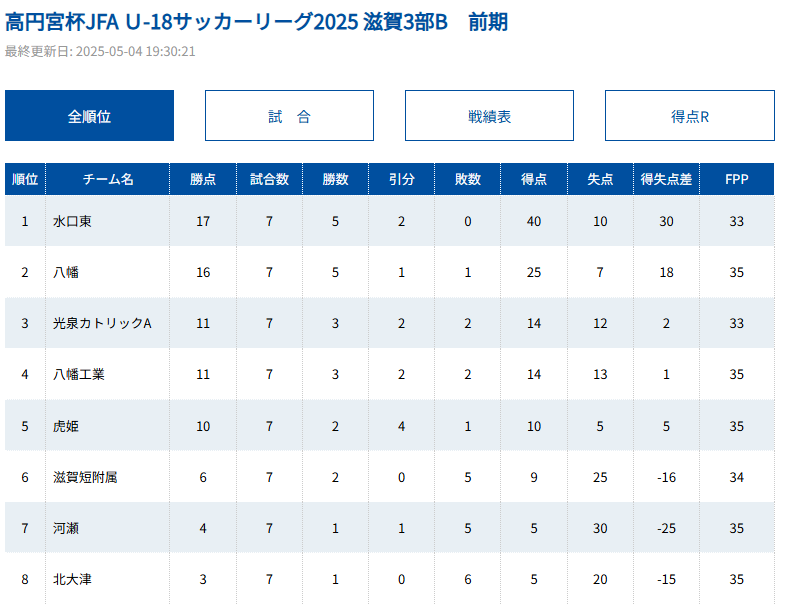The height and width of the screenshot is (612, 785).
Task: Show the 得点R tab
Action: (689, 116)
